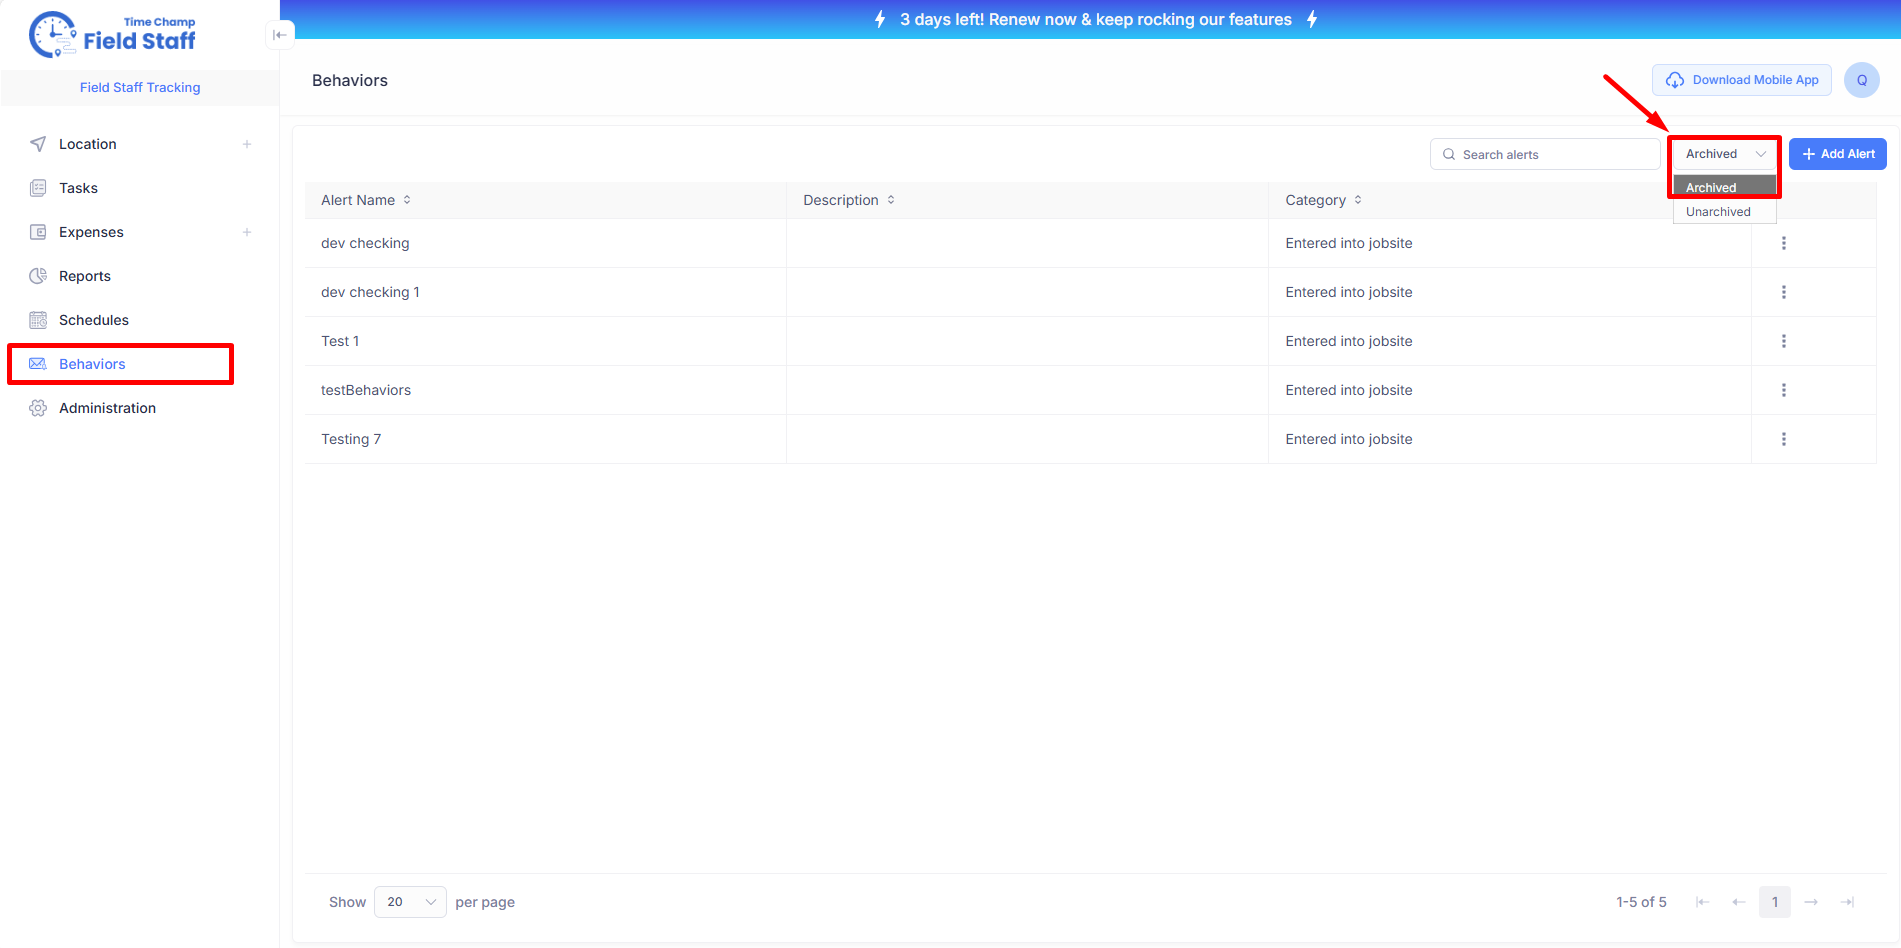Screen dimensions: 1901x948
Task: Choose Archived option in dropdown list
Action: 1725,187
